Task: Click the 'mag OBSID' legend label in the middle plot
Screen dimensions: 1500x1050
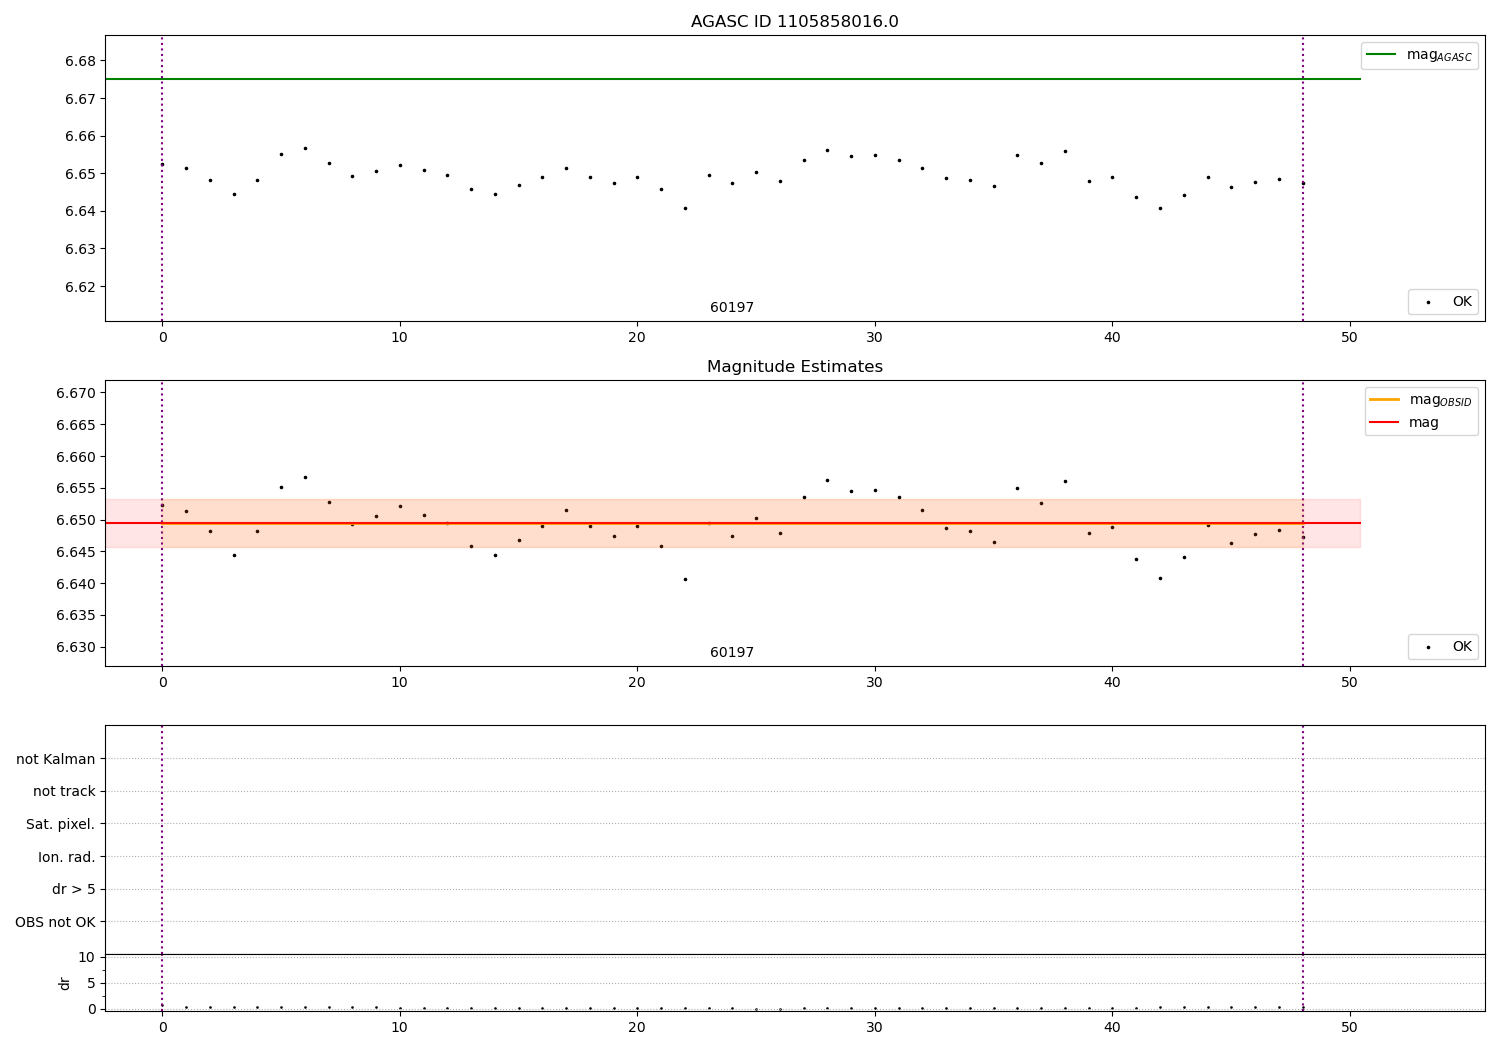Action: [1440, 401]
